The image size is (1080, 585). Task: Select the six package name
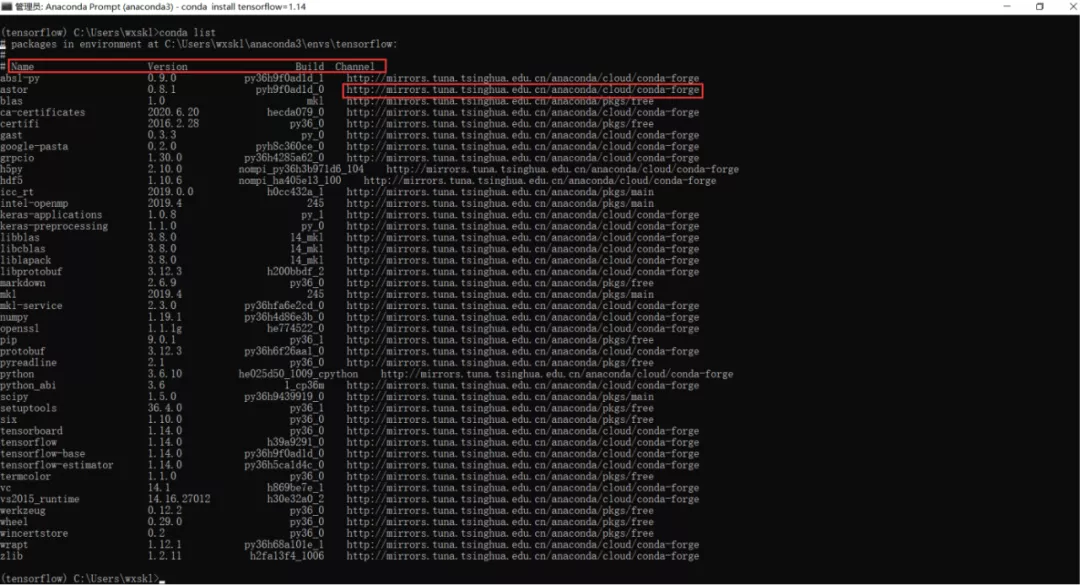pyautogui.click(x=8, y=419)
